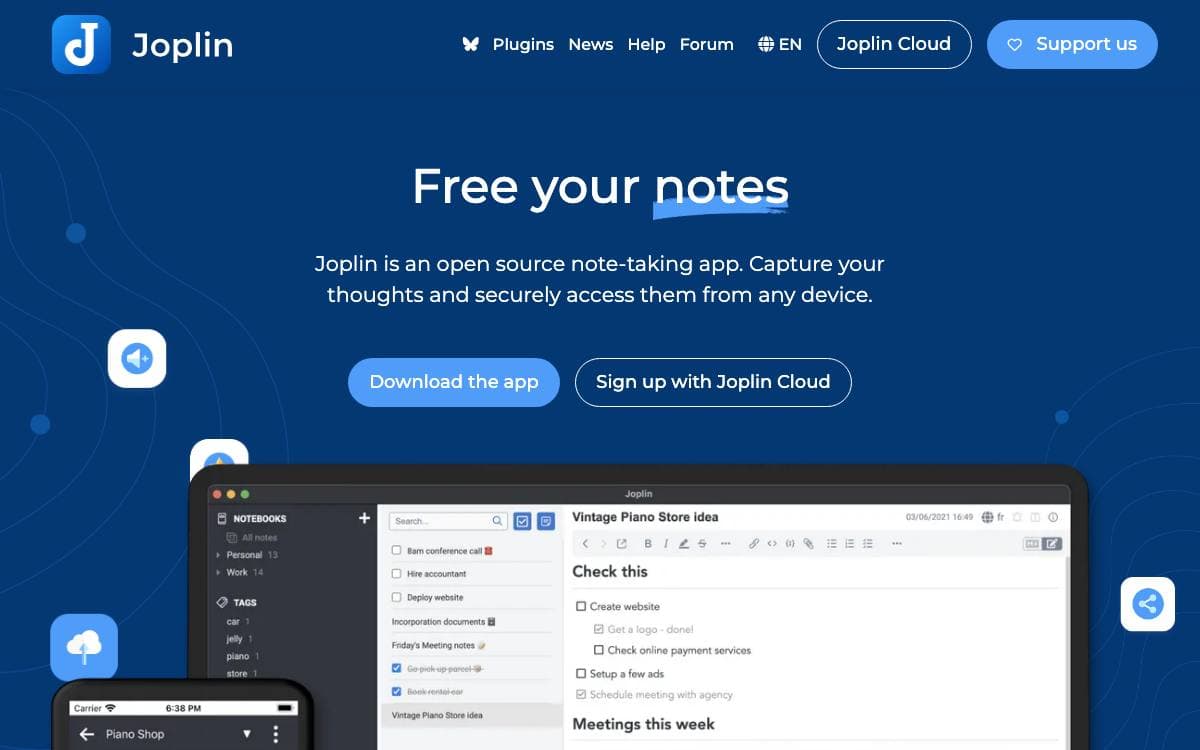Select 'Vintage Piano Store idea' in list

[x=471, y=715]
